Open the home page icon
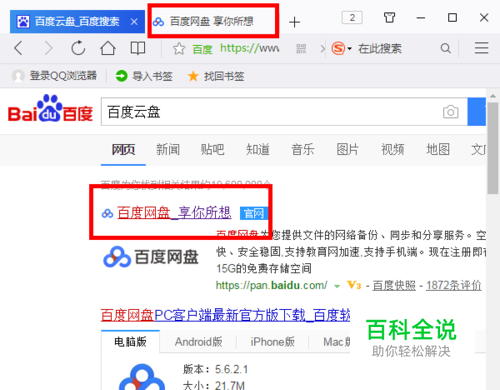 108,48
